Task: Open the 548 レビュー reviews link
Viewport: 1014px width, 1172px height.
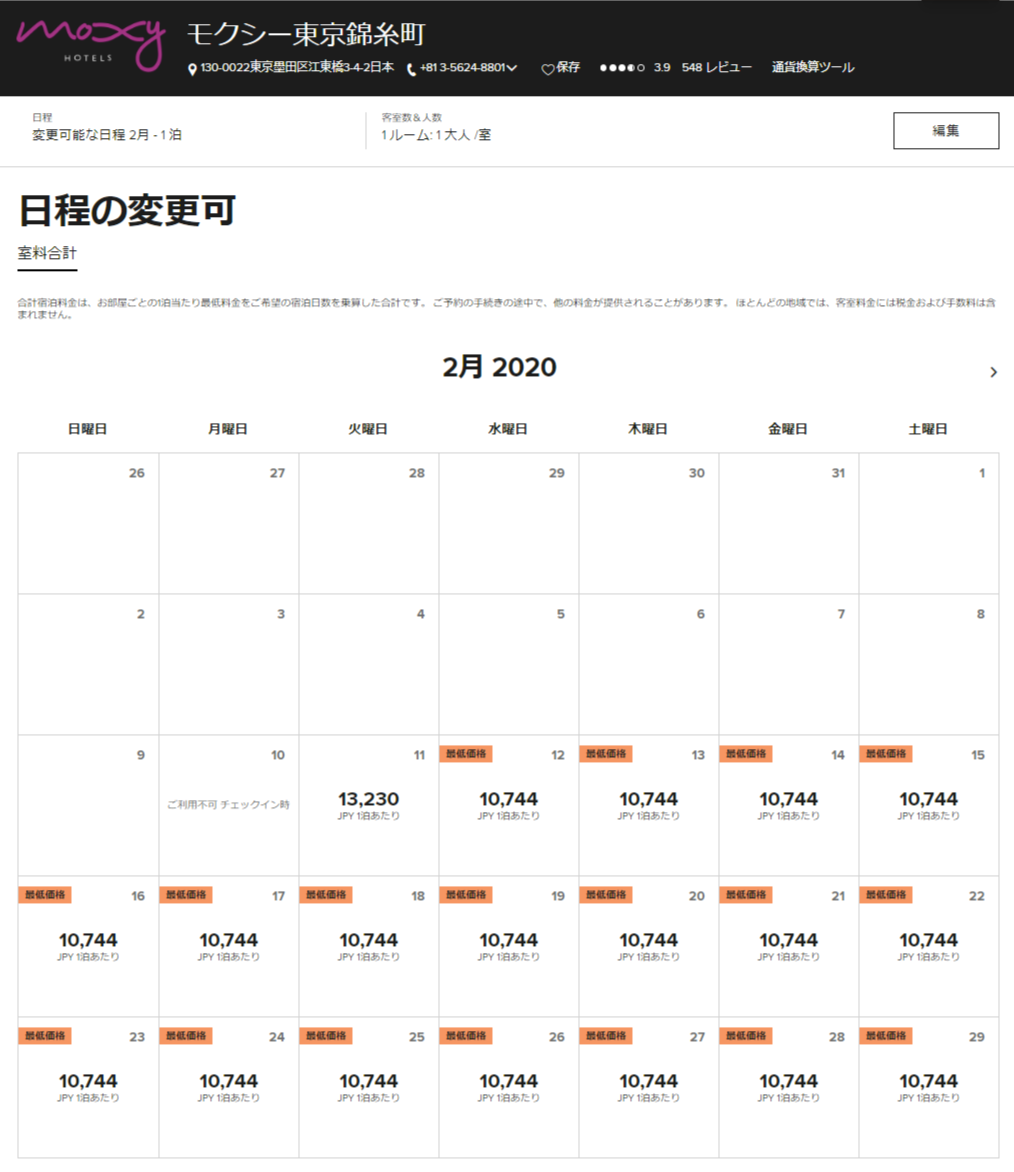Action: click(x=717, y=67)
